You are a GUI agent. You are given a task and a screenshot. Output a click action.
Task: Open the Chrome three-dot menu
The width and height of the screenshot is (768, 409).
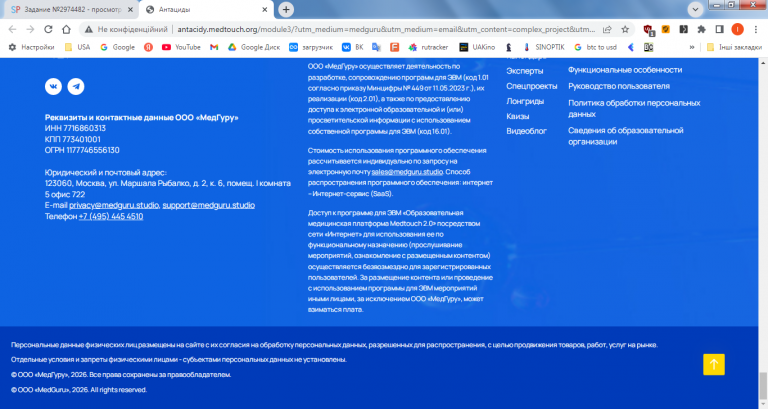coord(756,29)
